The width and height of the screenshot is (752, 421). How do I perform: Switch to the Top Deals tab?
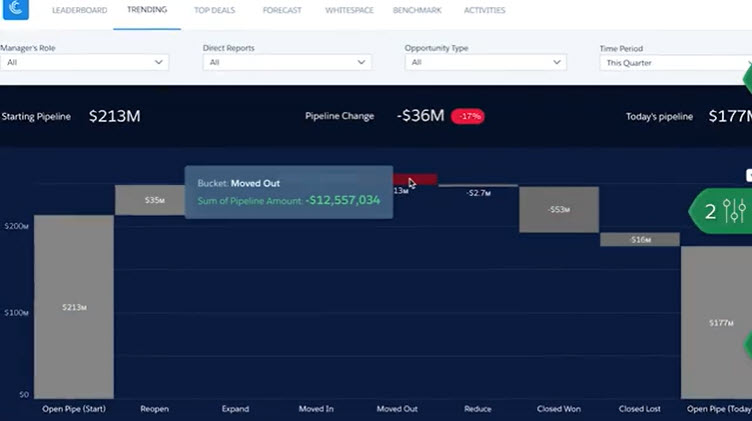(x=215, y=10)
